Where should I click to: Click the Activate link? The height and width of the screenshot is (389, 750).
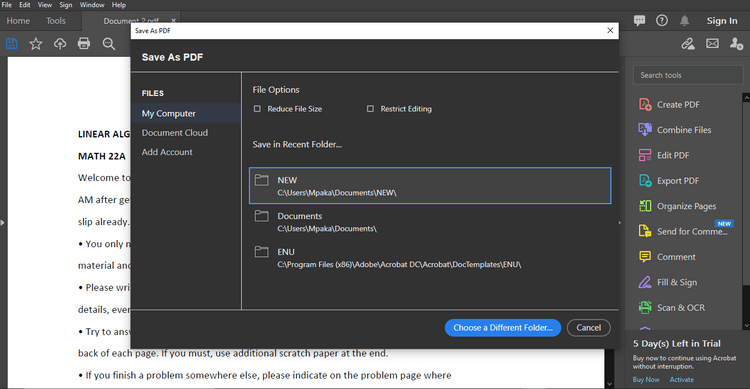point(682,379)
